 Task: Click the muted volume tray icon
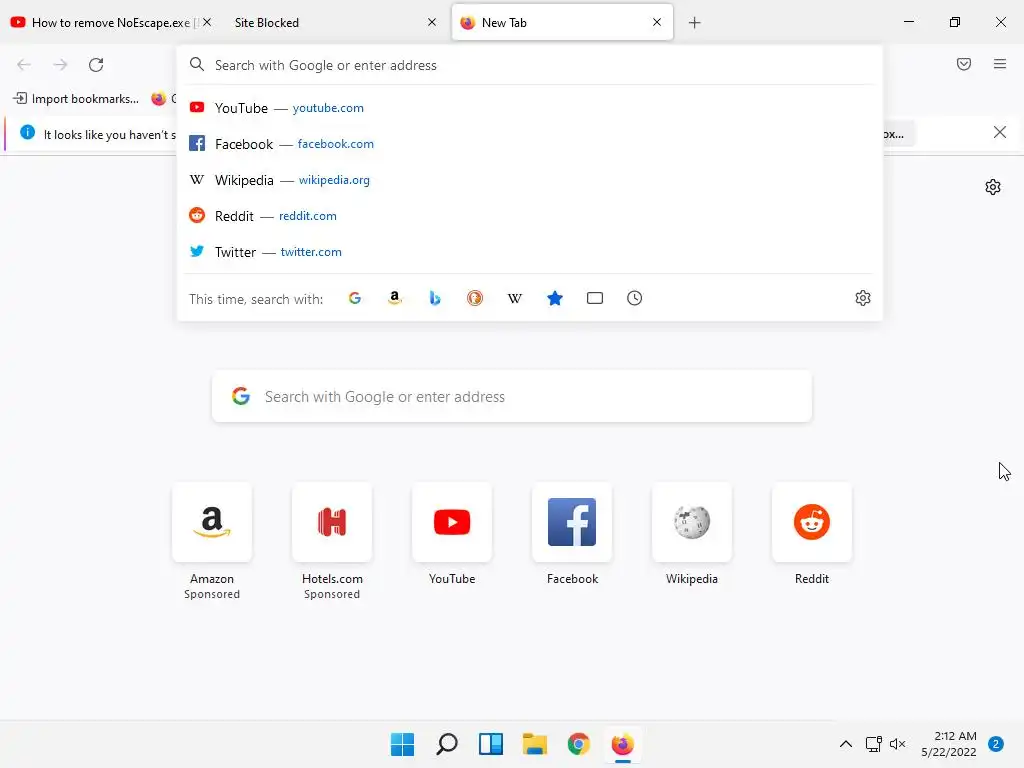[897, 744]
